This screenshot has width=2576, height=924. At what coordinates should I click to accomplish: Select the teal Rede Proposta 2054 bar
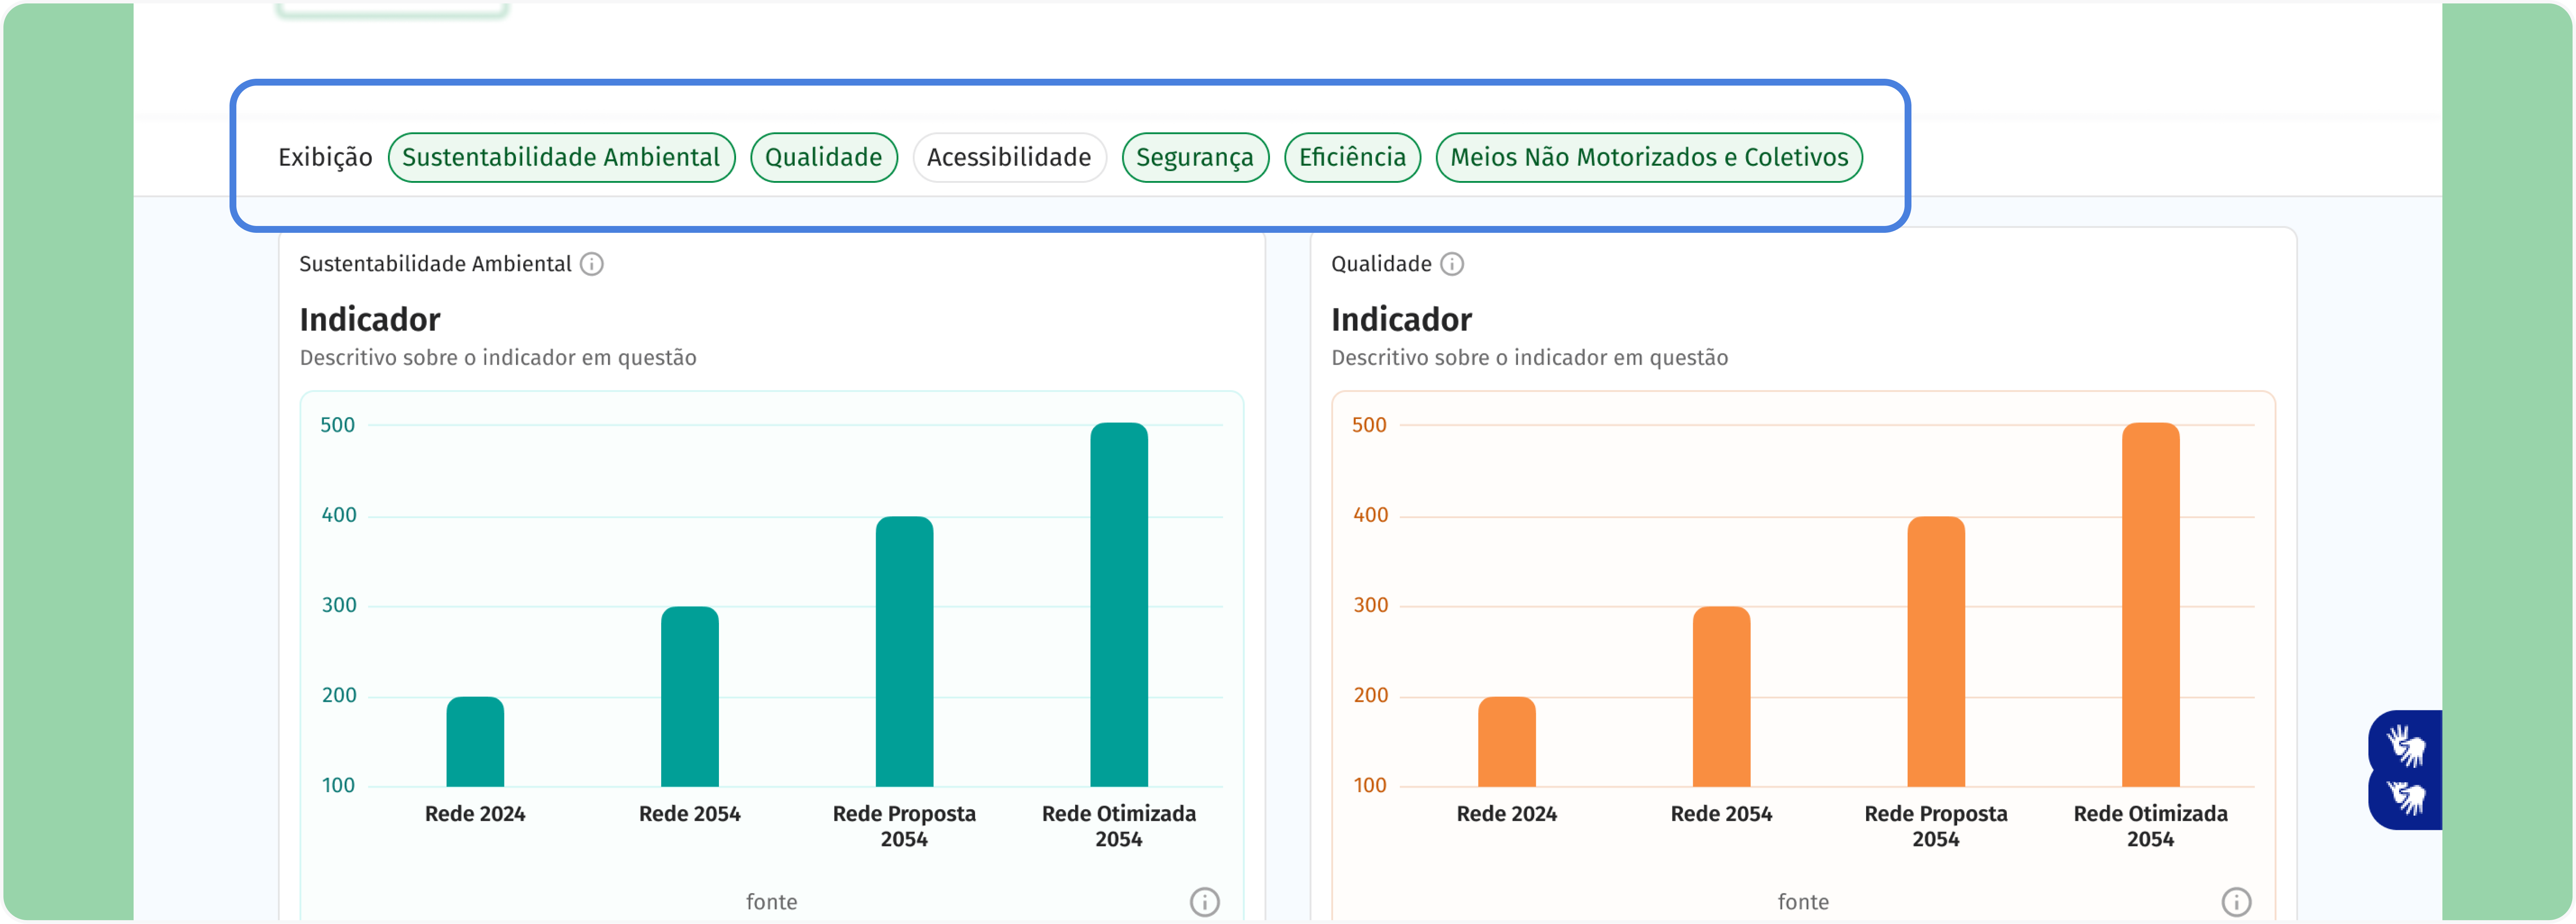905,652
